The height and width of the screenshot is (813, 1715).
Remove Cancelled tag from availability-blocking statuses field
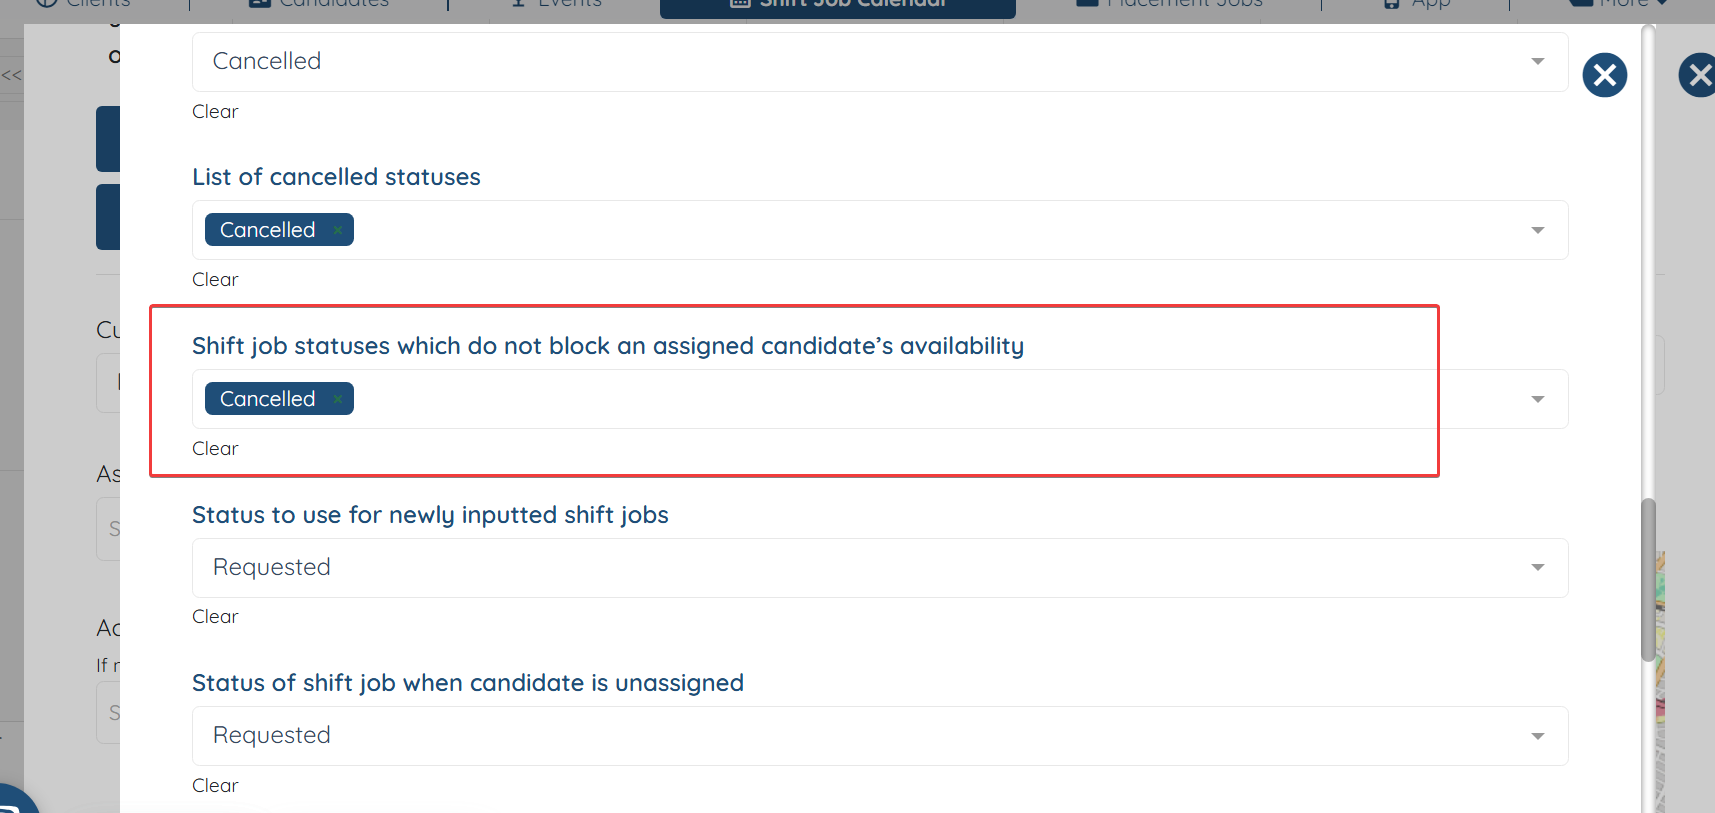338,399
